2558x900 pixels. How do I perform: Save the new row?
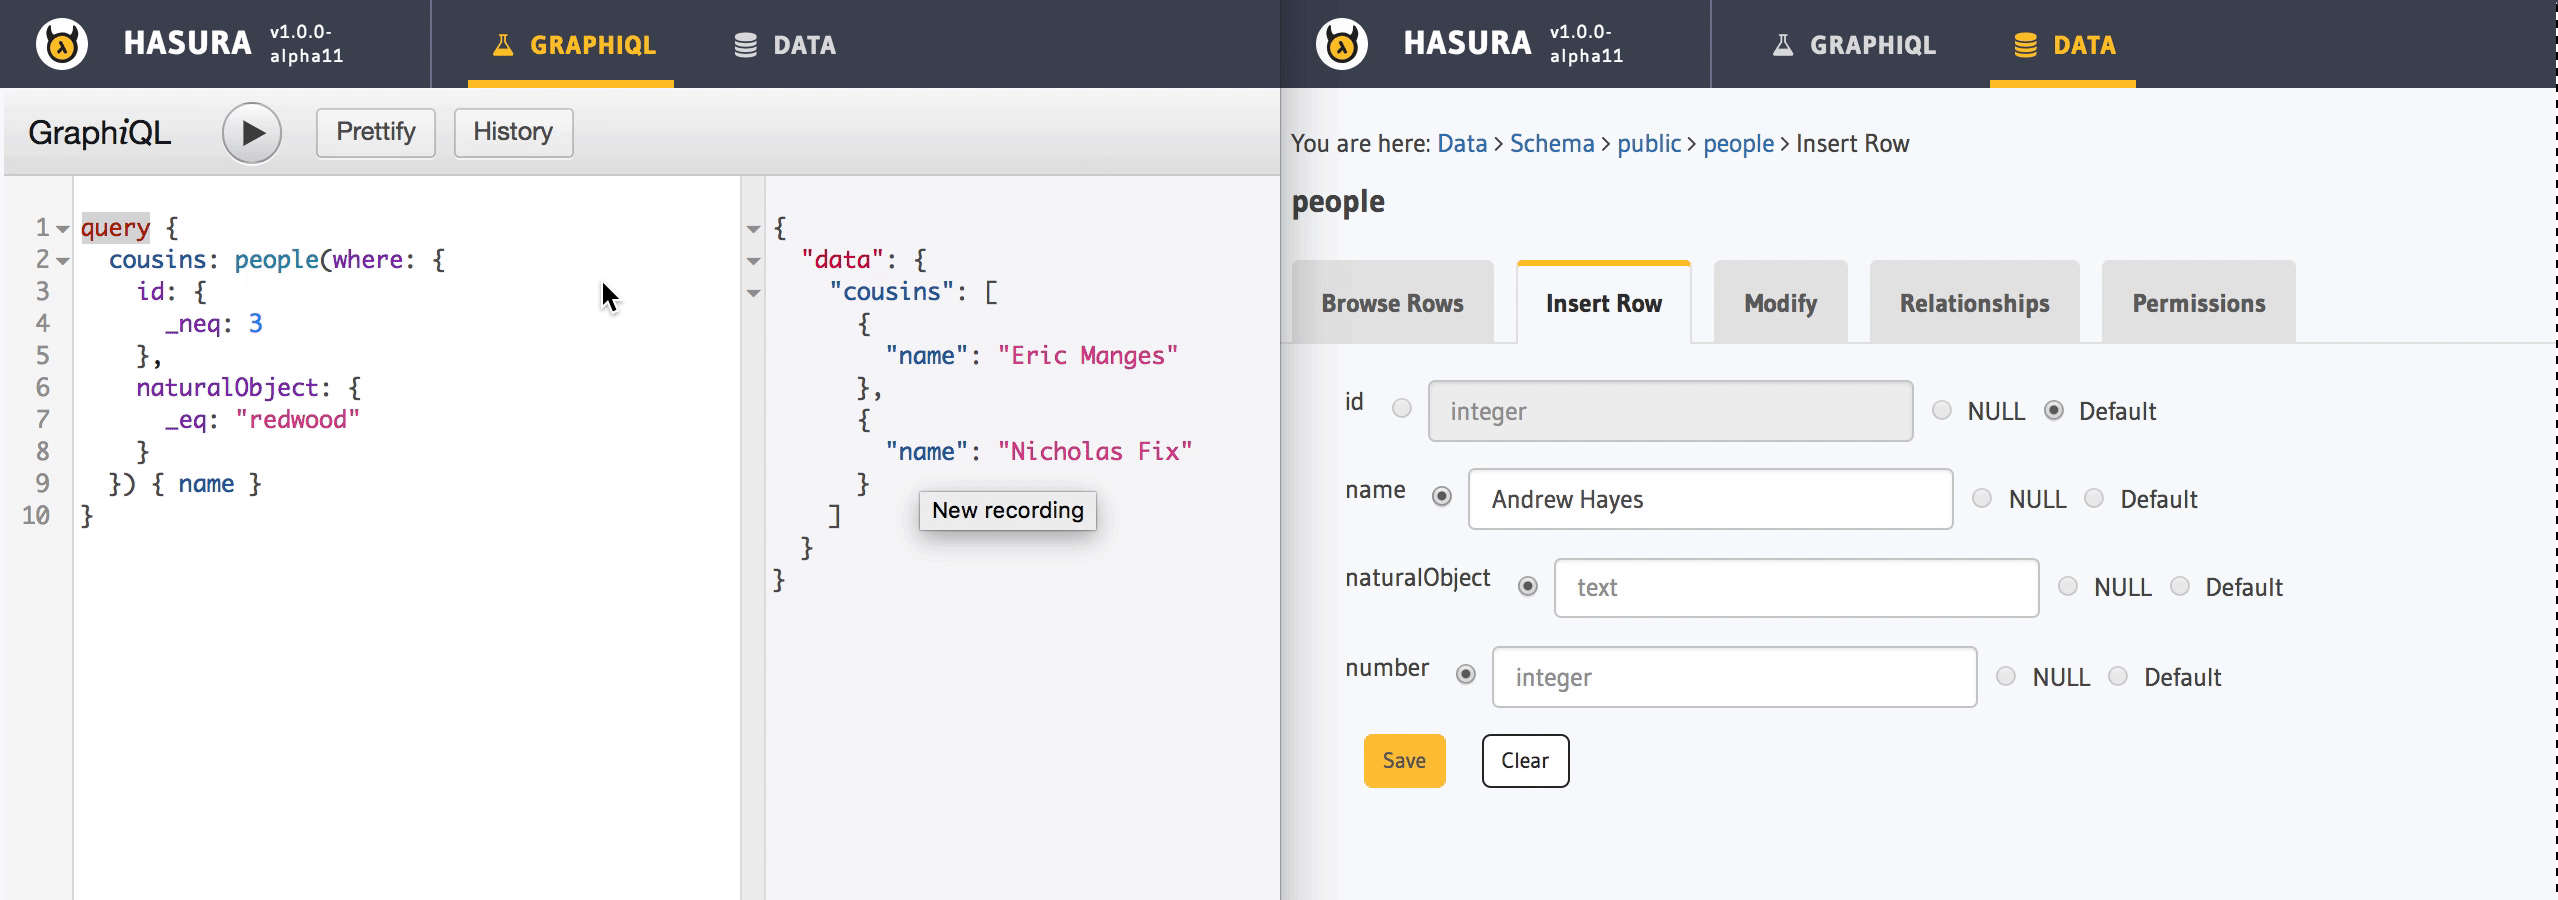1404,761
